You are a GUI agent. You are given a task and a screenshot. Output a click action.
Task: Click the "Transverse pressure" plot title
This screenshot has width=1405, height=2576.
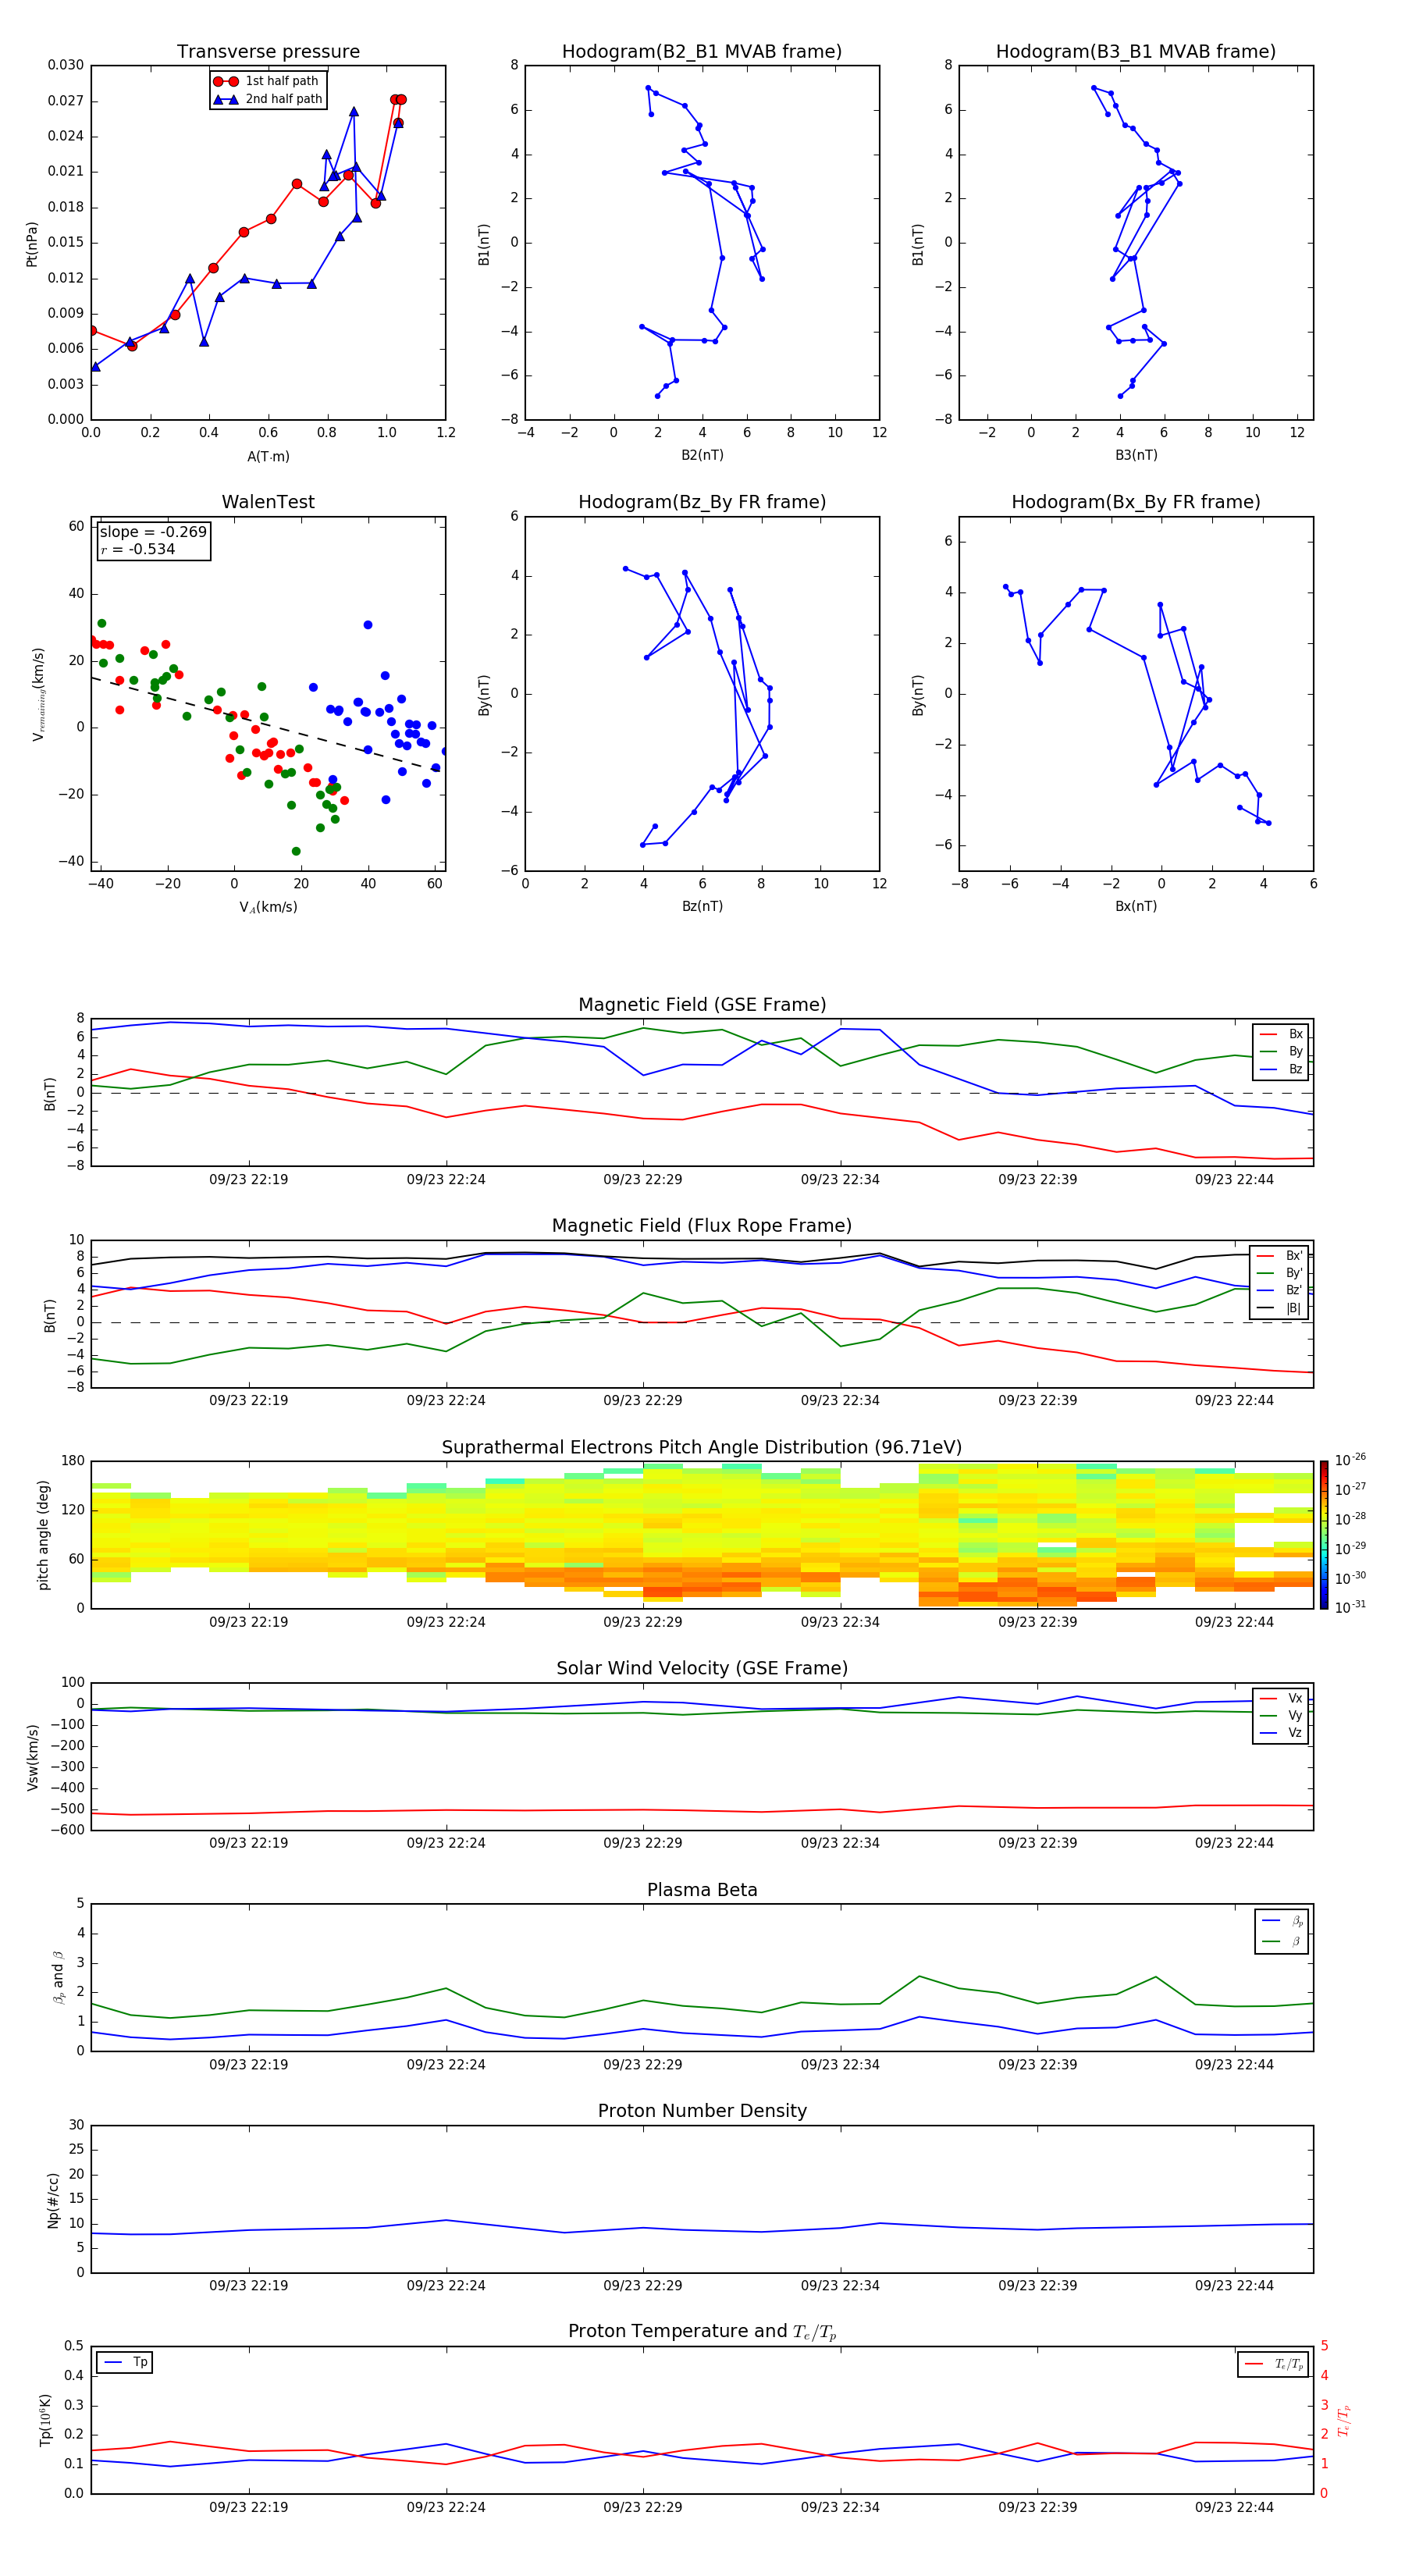(x=268, y=52)
